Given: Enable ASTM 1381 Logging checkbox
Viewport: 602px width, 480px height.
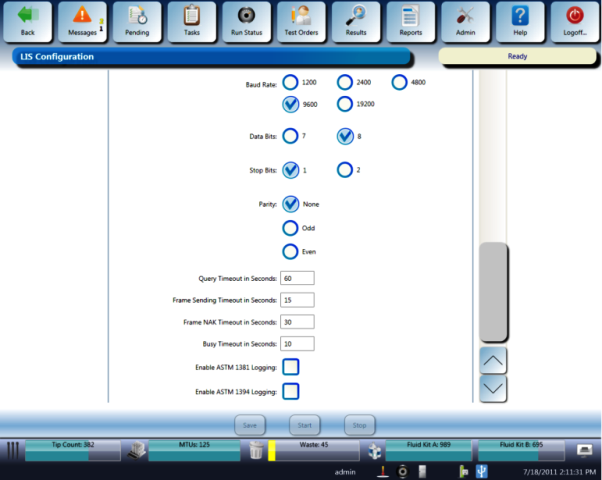Looking at the screenshot, I should click(x=291, y=367).
